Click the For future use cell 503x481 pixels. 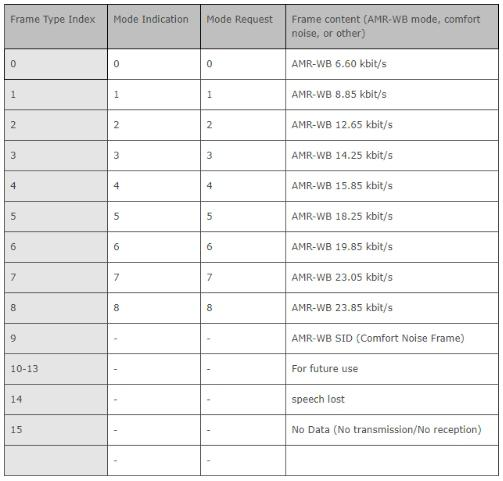pyautogui.click(x=392, y=369)
